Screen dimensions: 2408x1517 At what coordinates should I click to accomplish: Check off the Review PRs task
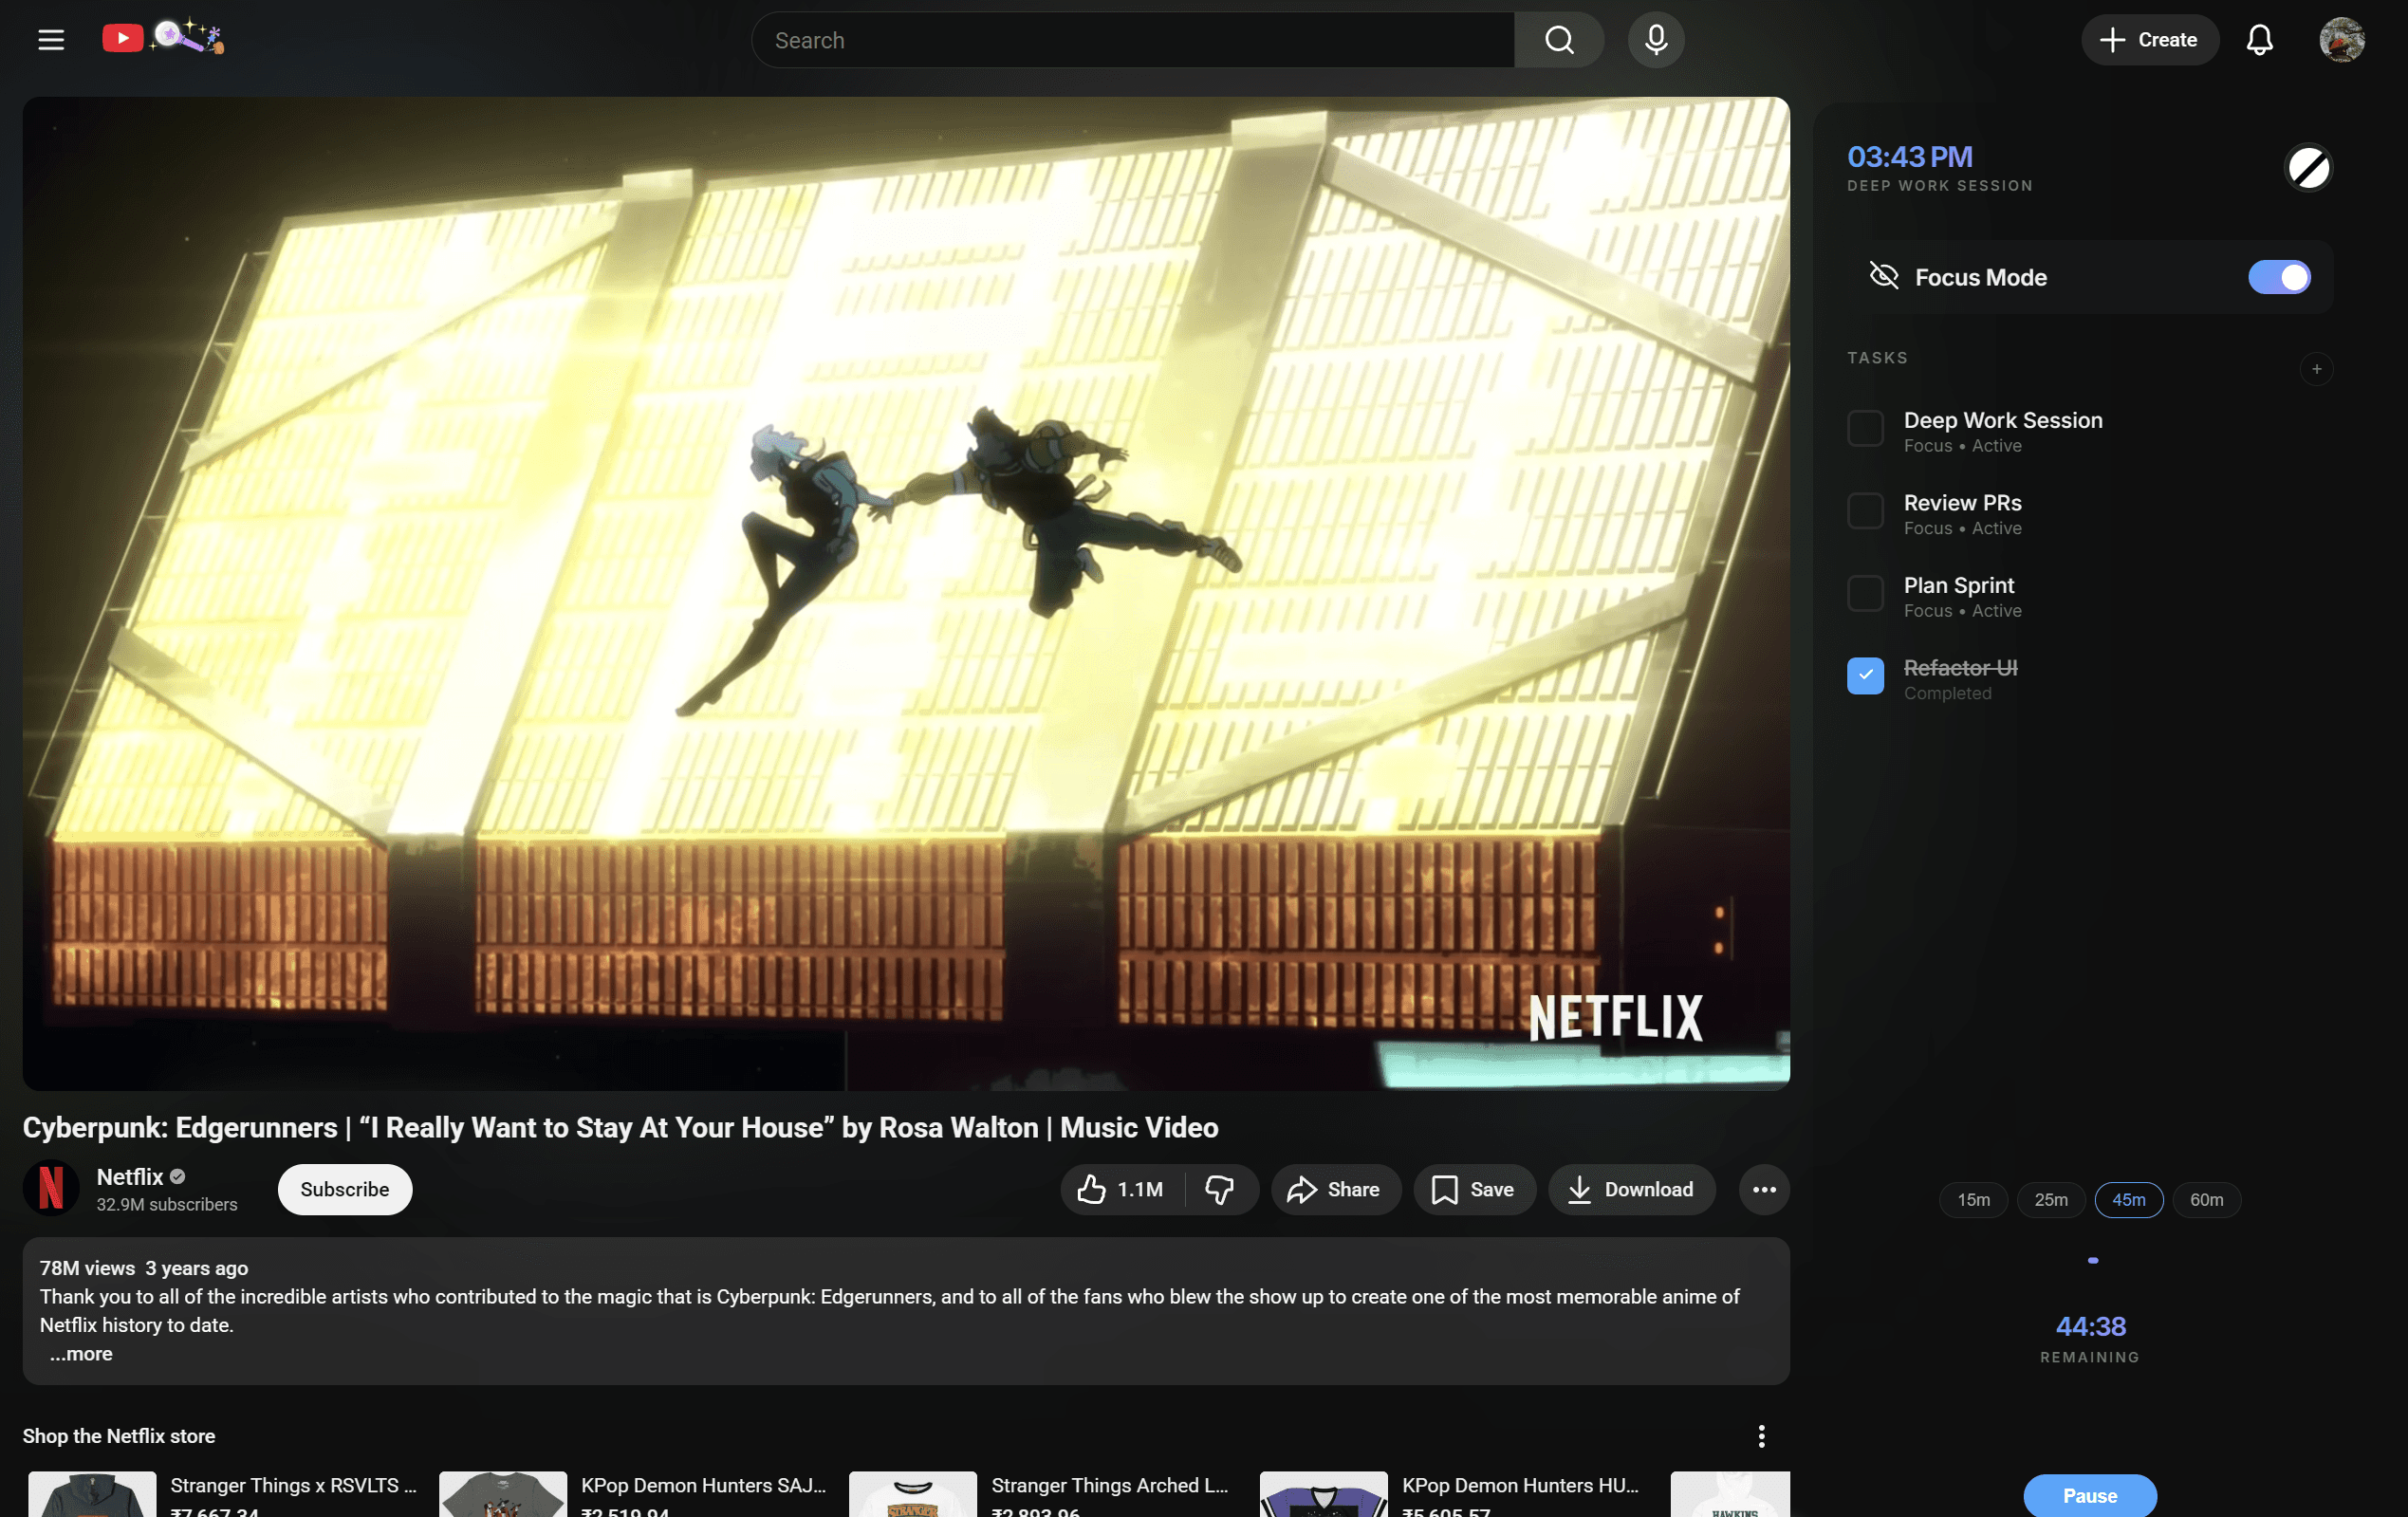(1864, 511)
